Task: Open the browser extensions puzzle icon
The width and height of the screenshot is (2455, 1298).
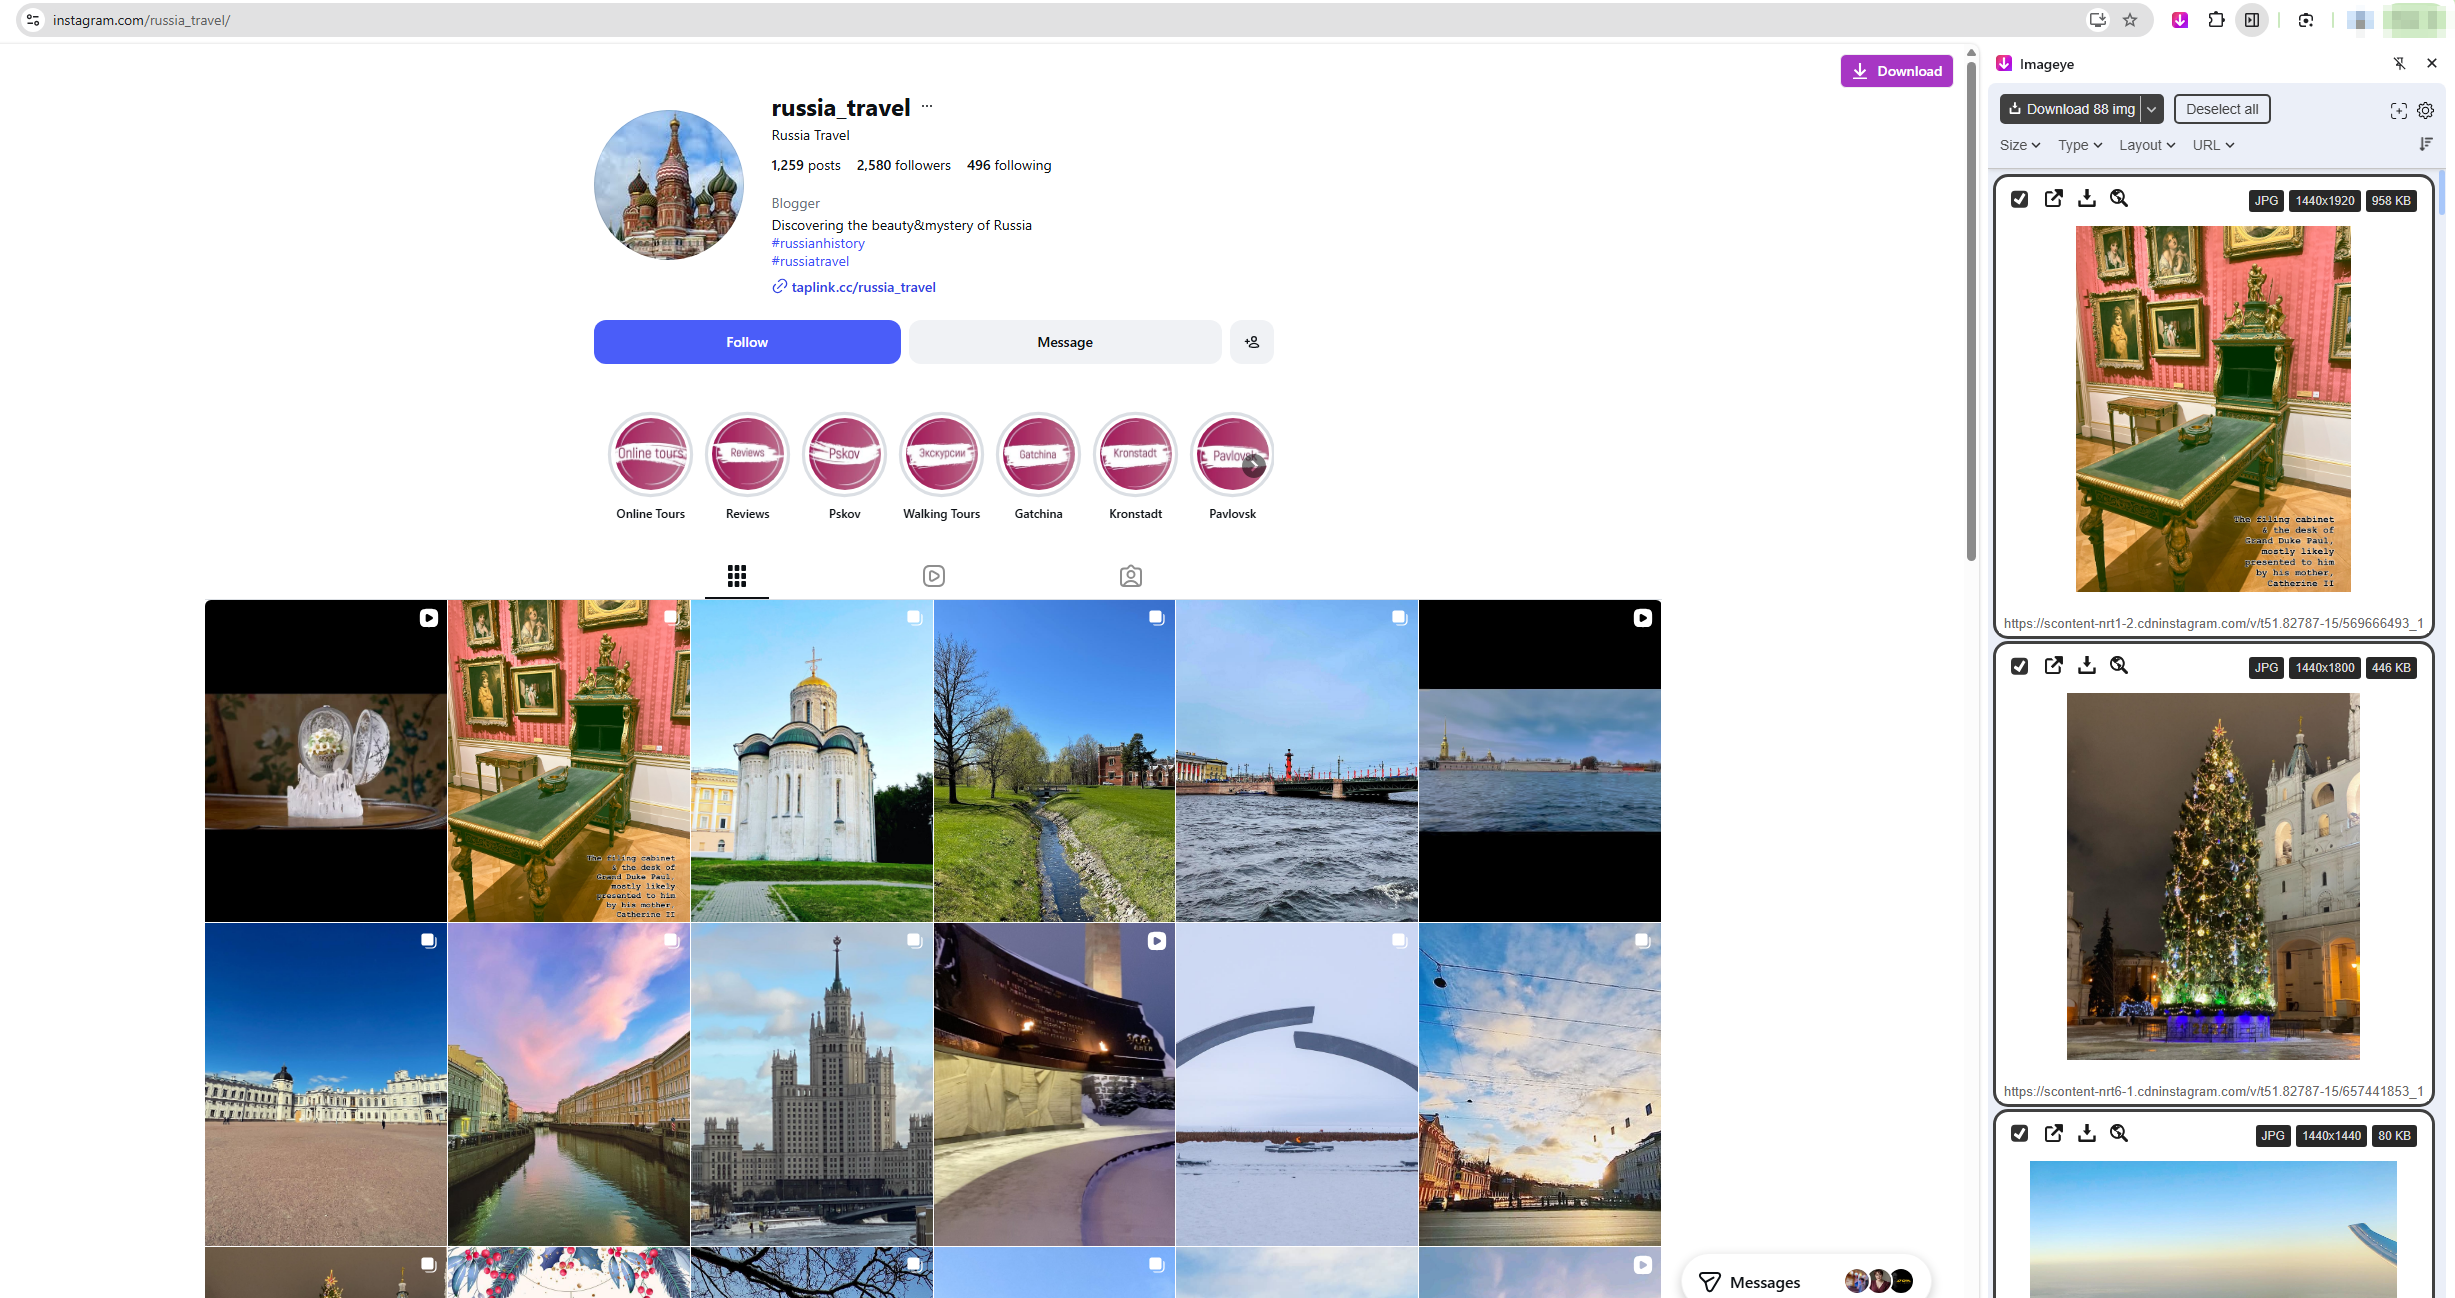Action: (2216, 20)
